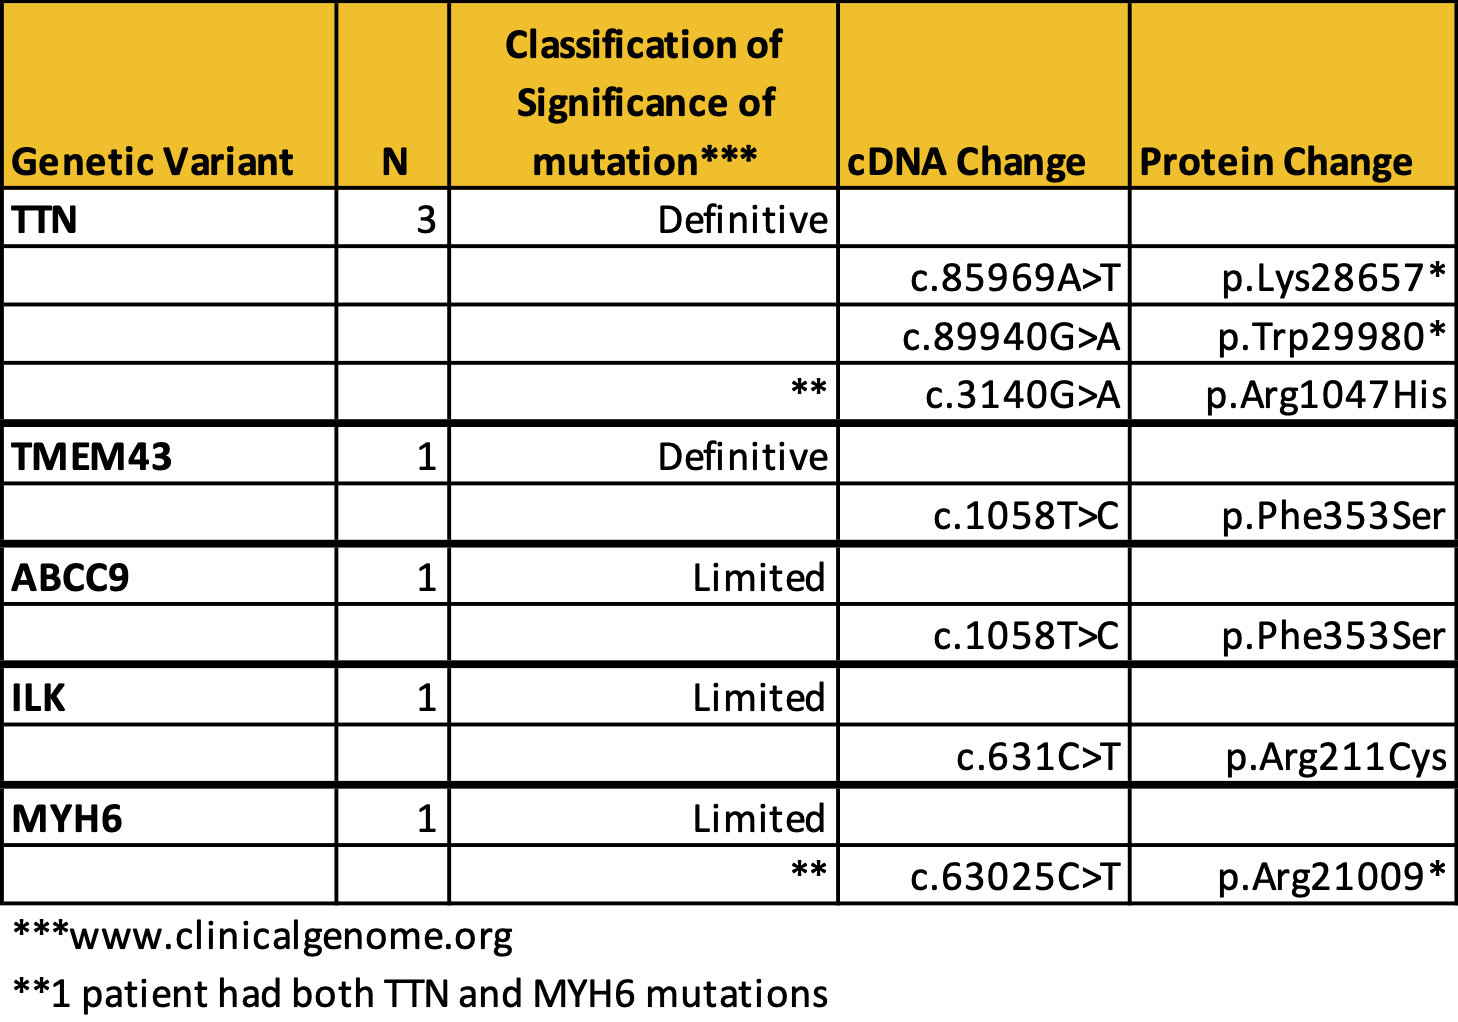The height and width of the screenshot is (1022, 1458).
Task: Click the c.3140G>A cDNA cell
Action: [1022, 395]
